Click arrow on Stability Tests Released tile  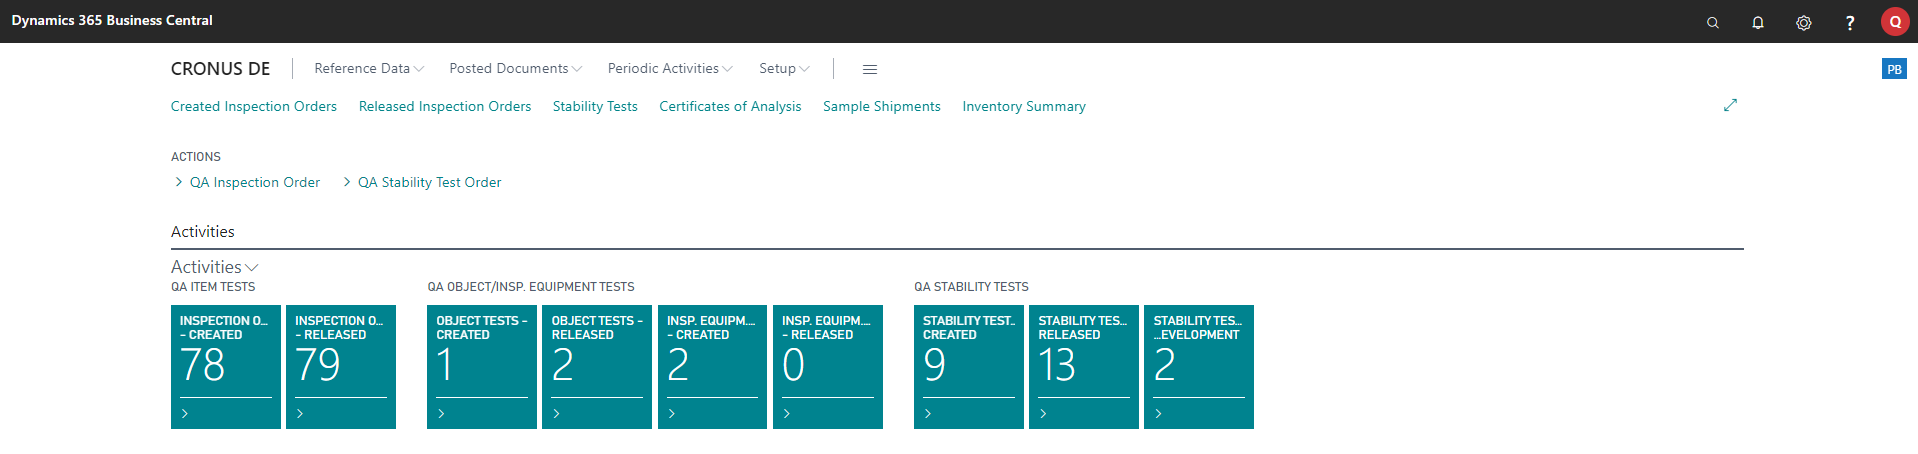[1043, 413]
